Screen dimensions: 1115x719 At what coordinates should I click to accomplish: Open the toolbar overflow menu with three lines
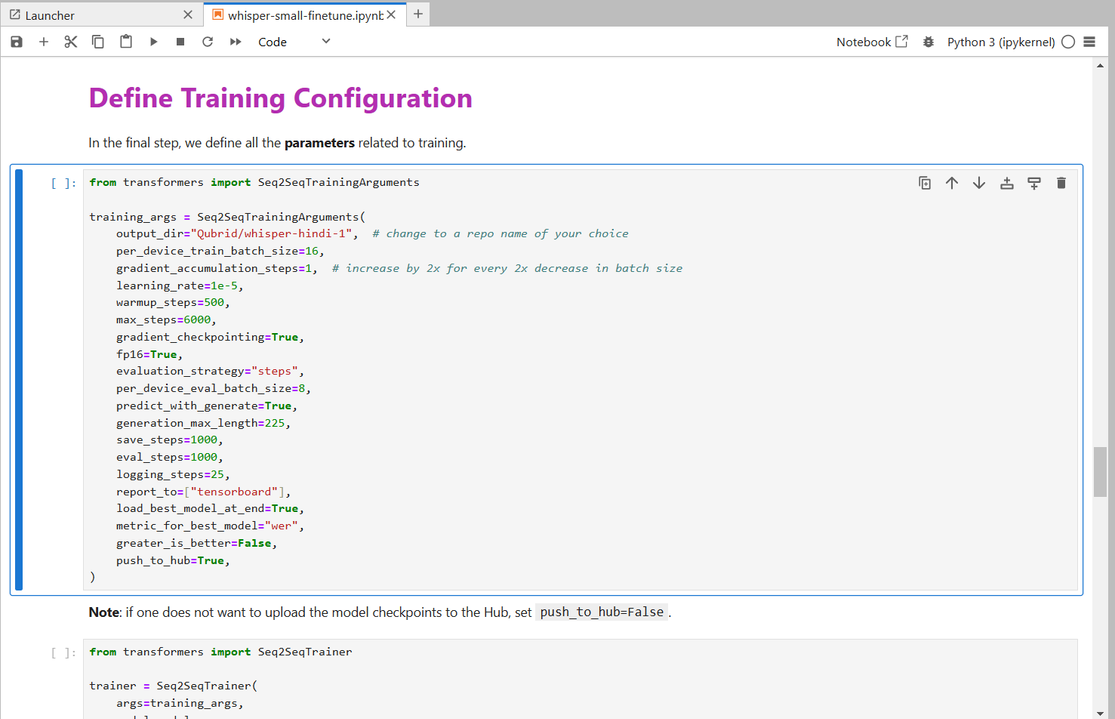tap(1089, 42)
